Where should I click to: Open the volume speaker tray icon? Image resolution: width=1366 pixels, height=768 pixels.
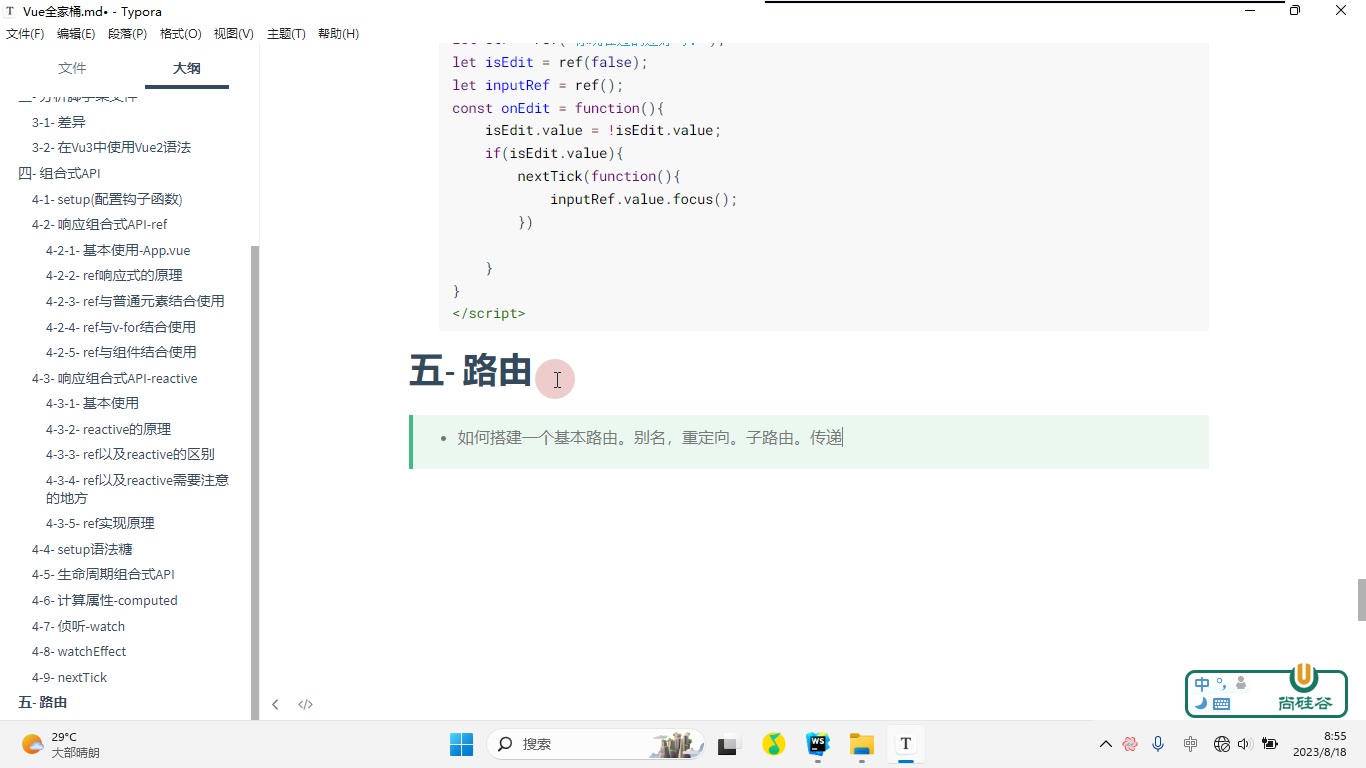[x=1244, y=744]
